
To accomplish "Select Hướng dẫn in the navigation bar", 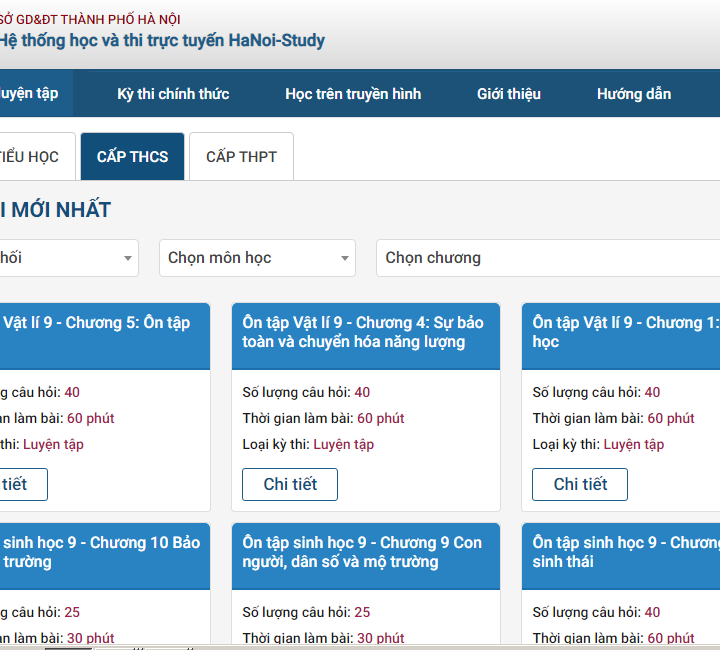I will [634, 94].
